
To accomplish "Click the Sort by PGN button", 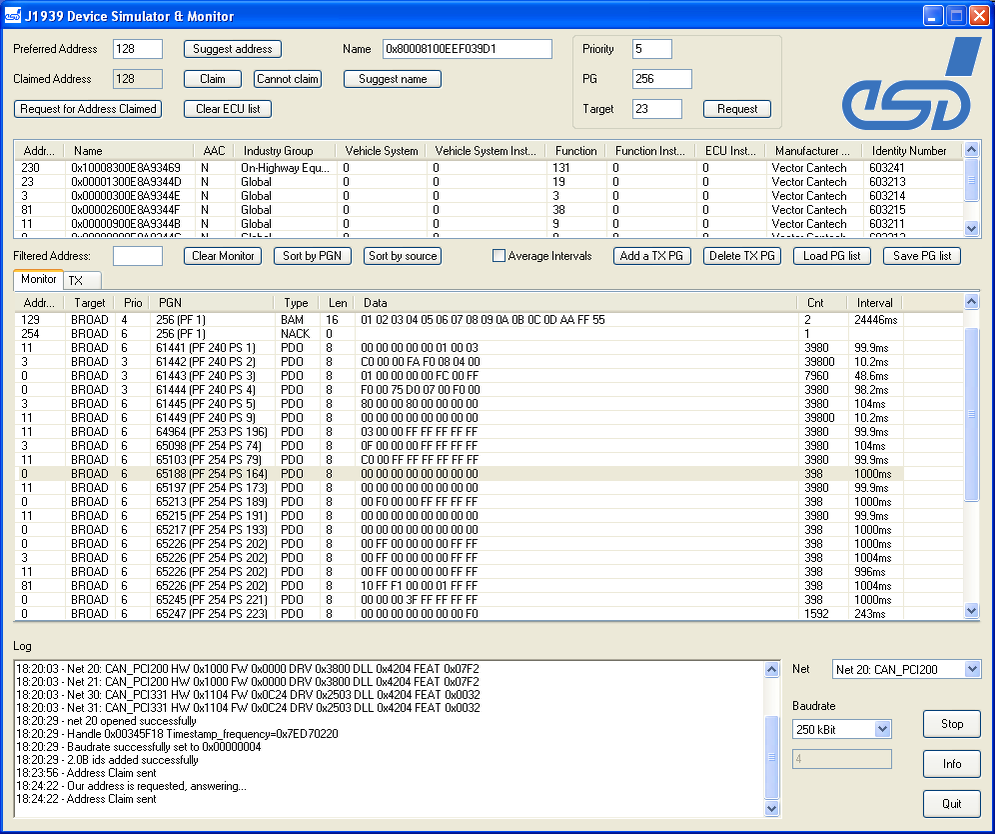I will [x=311, y=256].
